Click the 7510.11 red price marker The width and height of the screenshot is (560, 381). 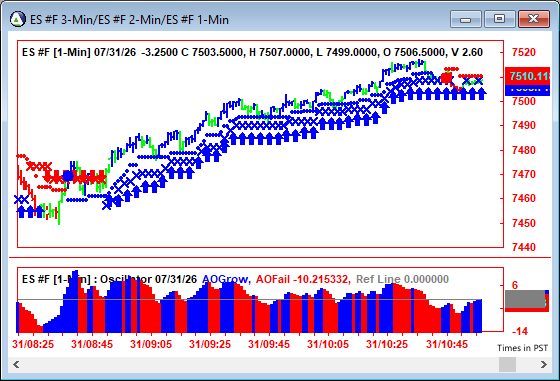click(x=528, y=76)
